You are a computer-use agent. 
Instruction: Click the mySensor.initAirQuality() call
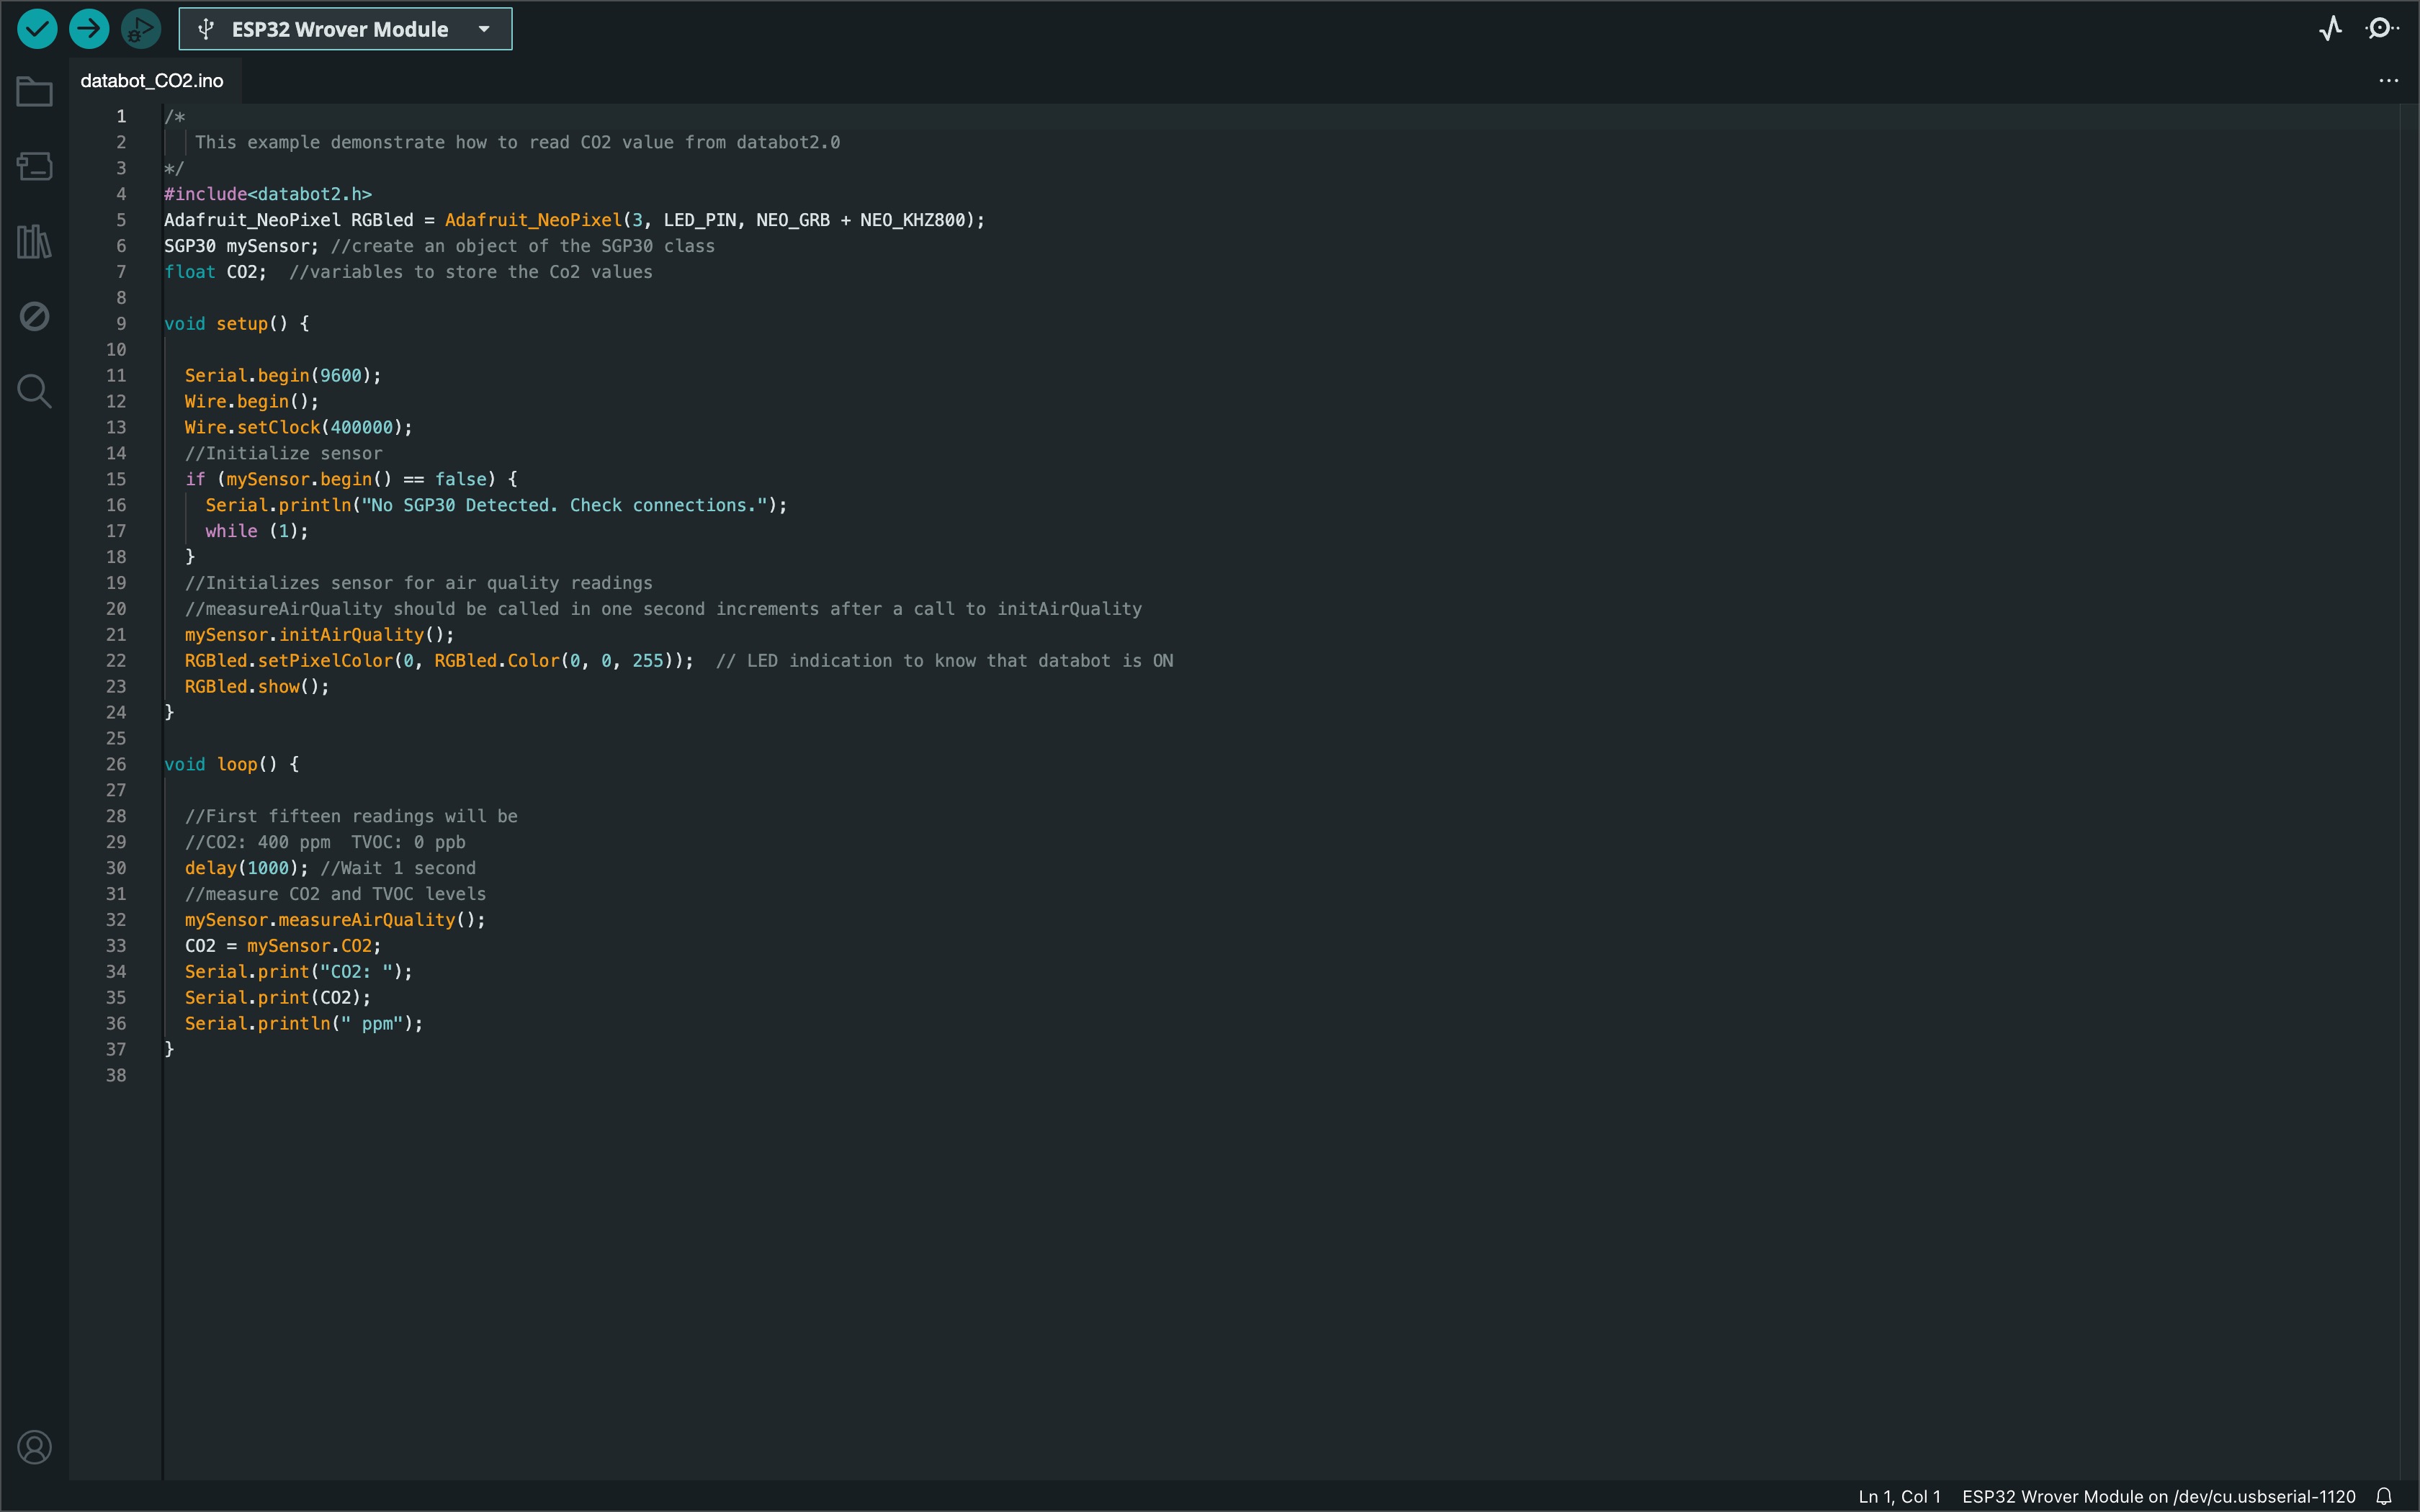(x=319, y=635)
